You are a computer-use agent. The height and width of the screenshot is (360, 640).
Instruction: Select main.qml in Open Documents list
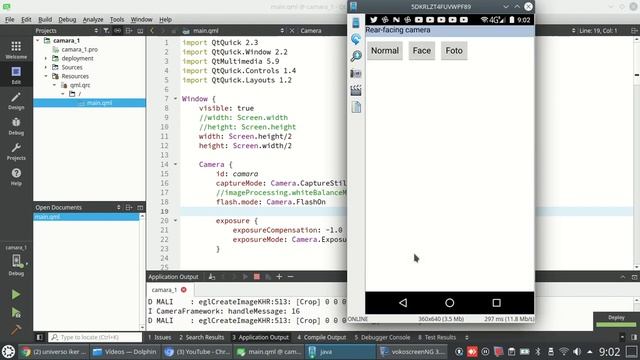point(86,217)
